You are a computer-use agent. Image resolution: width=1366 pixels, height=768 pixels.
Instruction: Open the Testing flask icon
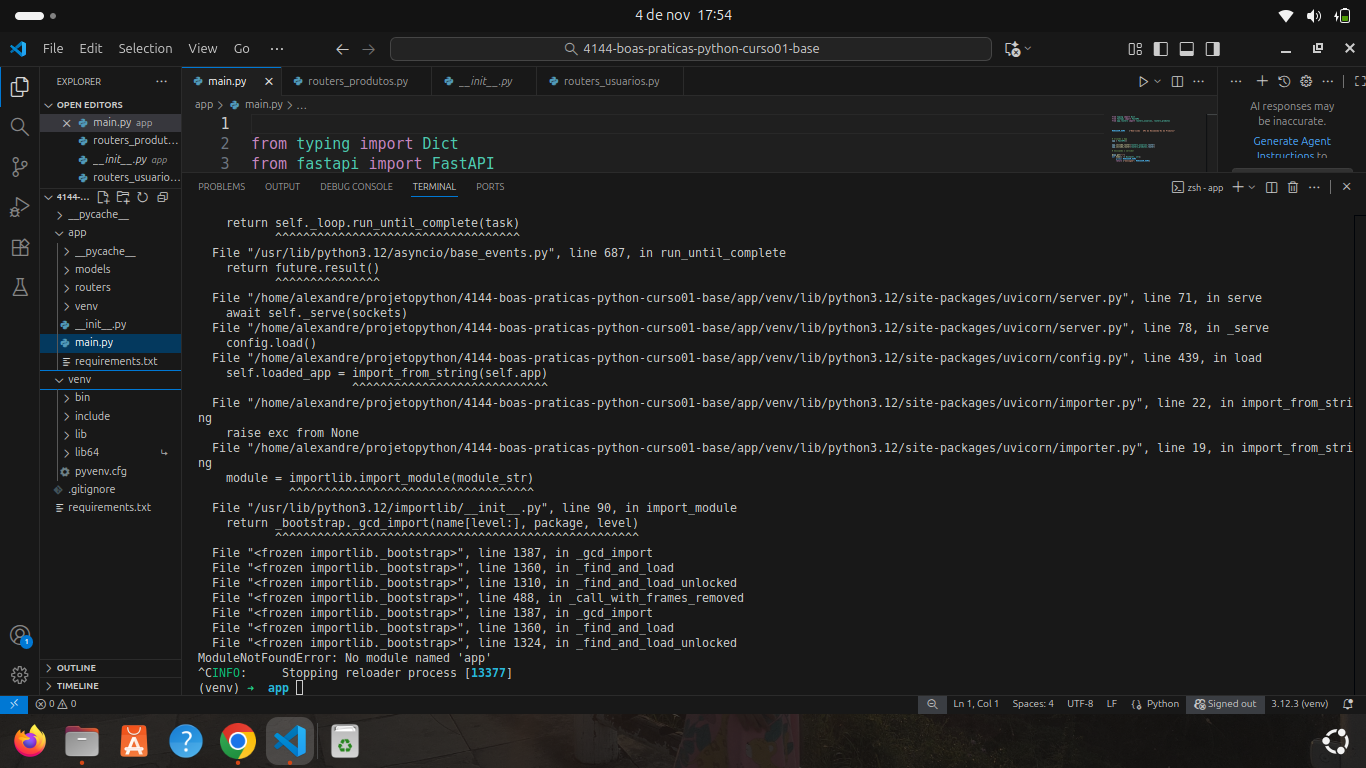(x=19, y=287)
